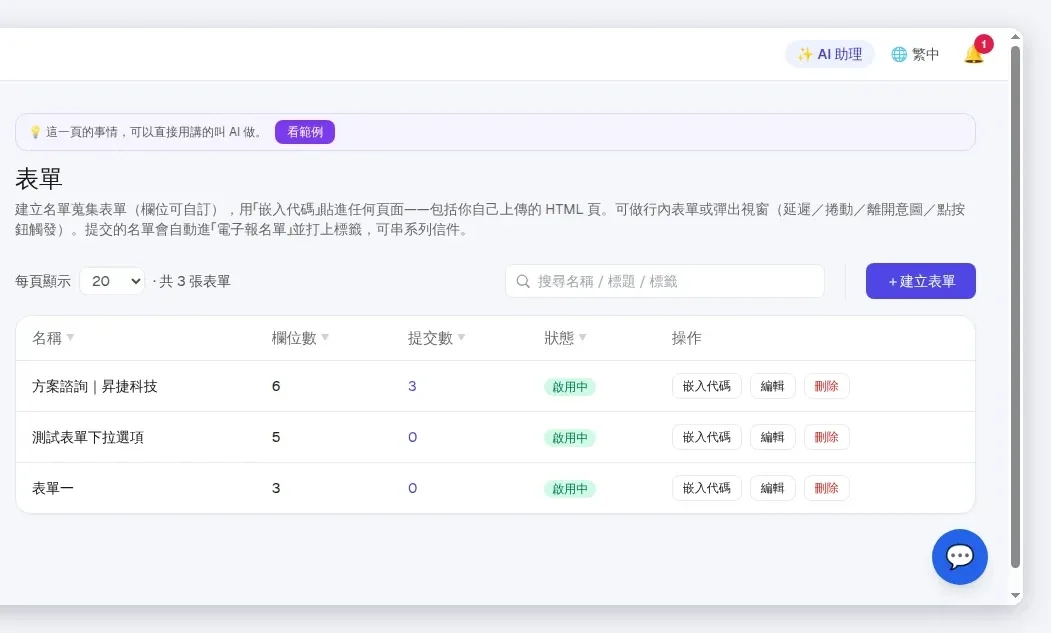Click the globe language icon
1051x633 pixels.
tap(899, 54)
